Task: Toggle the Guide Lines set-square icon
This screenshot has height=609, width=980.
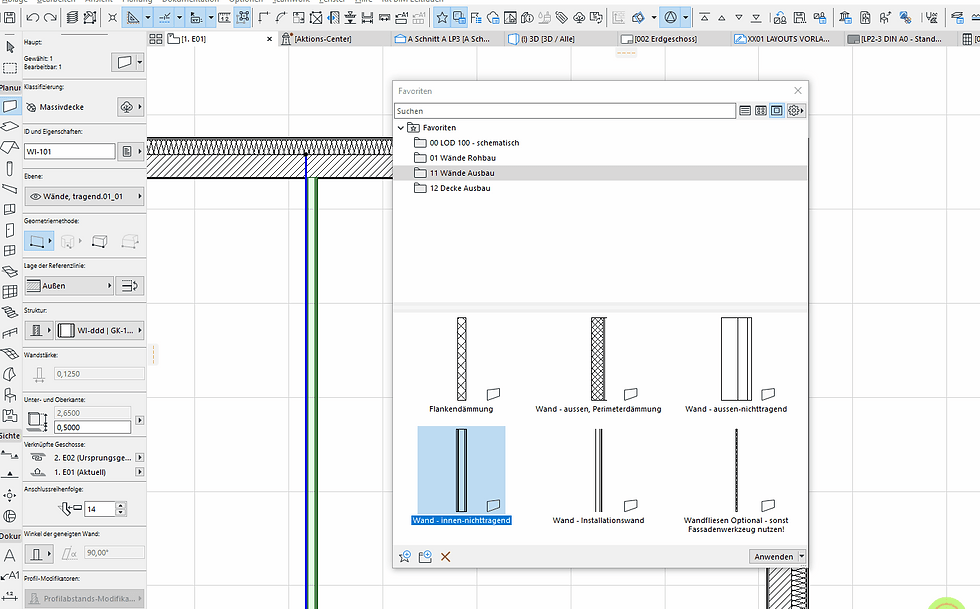Action: point(132,18)
